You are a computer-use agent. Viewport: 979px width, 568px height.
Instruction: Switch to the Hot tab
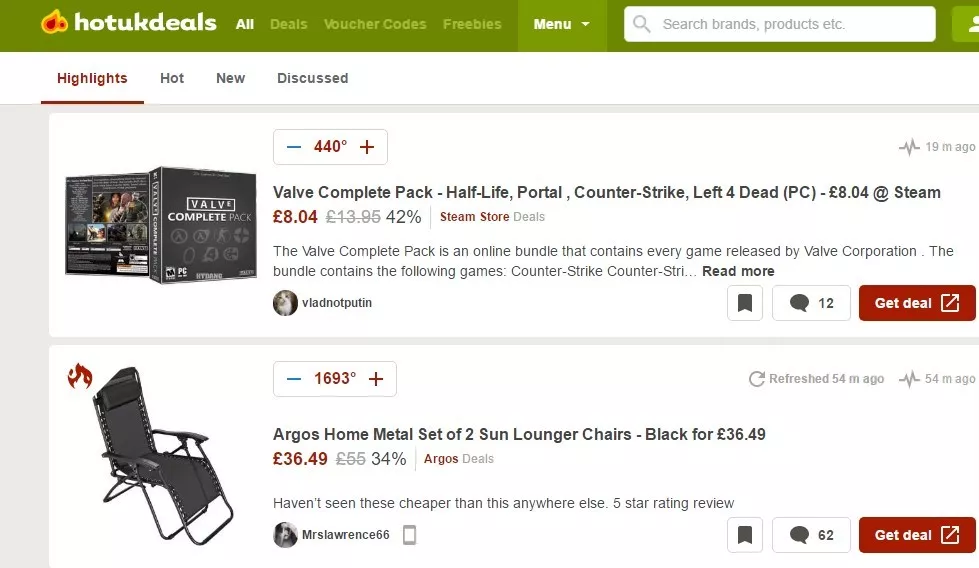172,78
